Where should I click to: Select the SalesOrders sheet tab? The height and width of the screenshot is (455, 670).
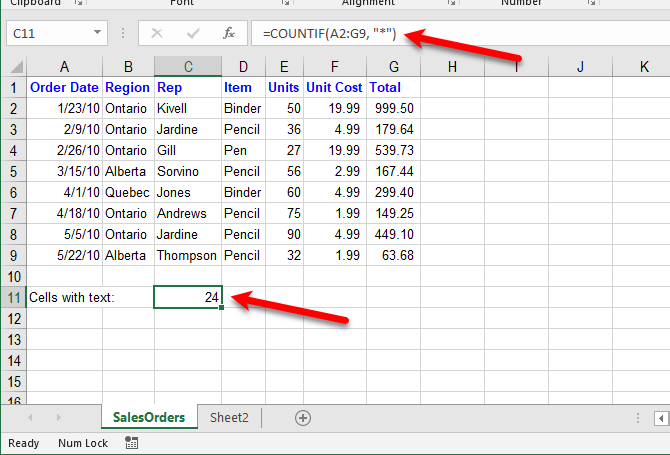(x=149, y=418)
